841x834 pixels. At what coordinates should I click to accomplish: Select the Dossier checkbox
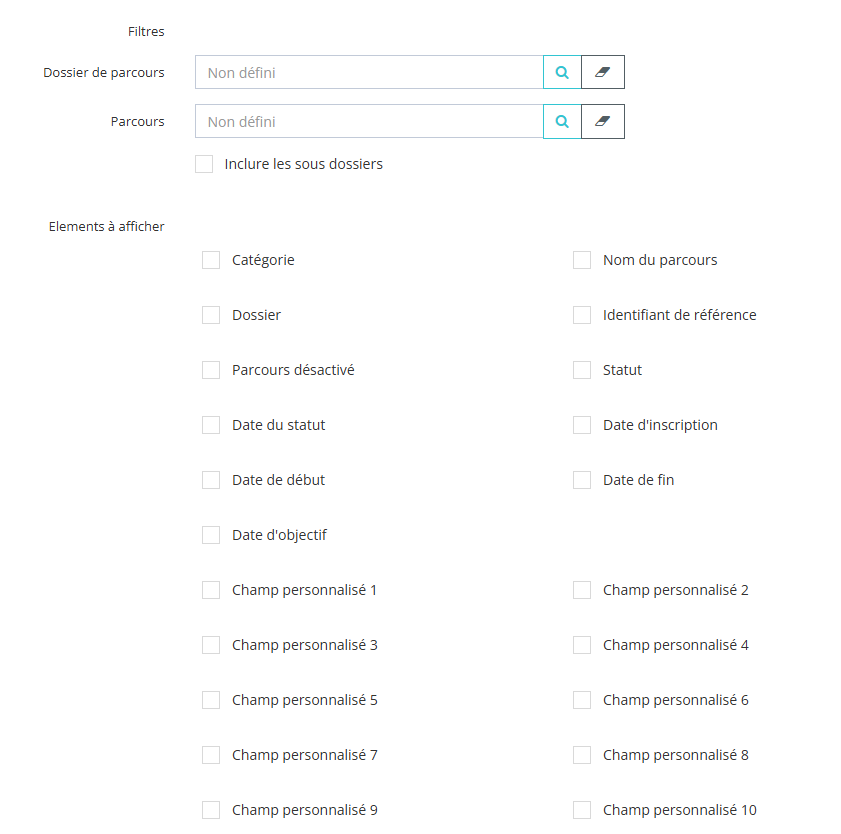(x=211, y=315)
